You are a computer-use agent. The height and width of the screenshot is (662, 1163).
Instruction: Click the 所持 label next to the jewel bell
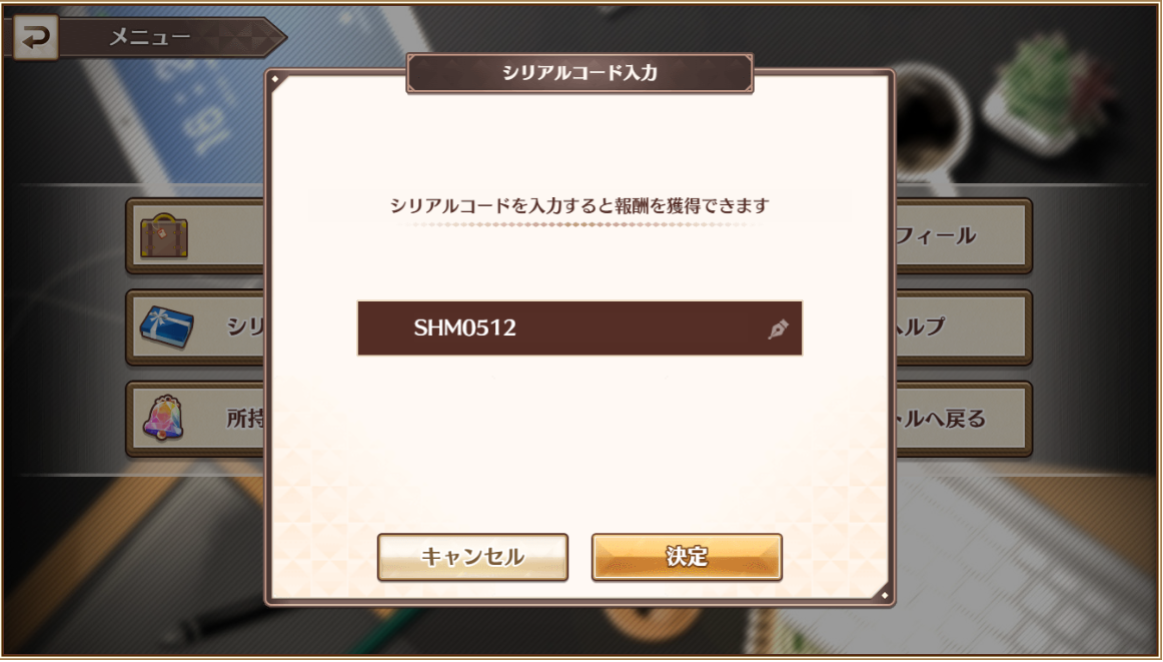pyautogui.click(x=245, y=419)
